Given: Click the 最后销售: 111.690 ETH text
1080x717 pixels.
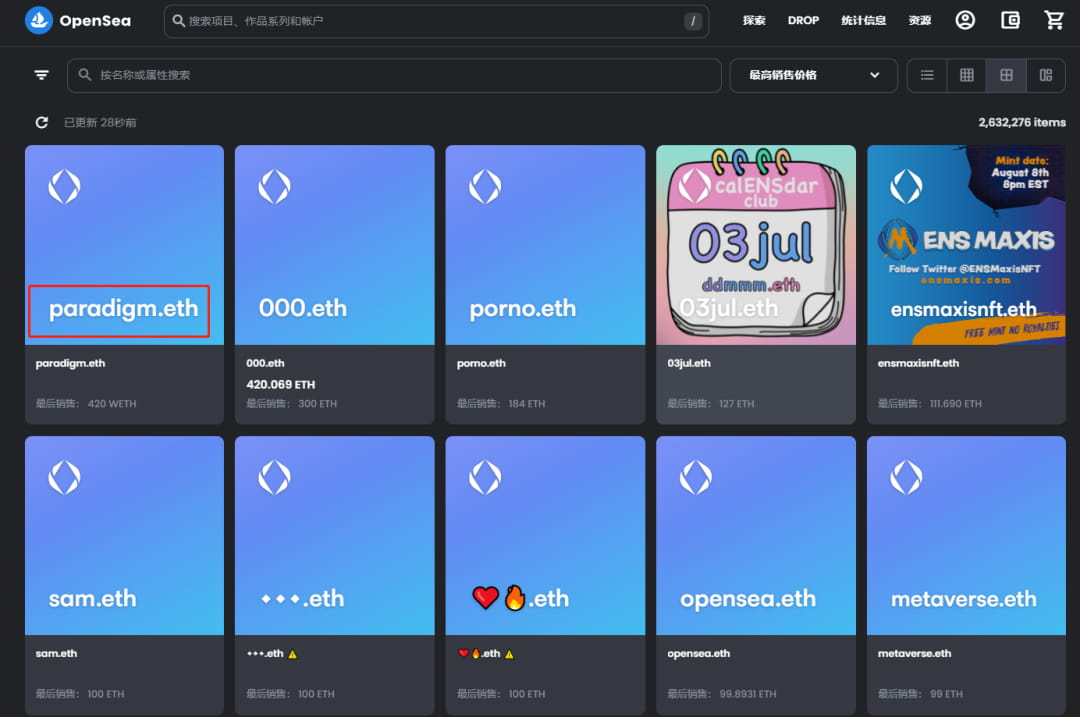Looking at the screenshot, I should 930,404.
